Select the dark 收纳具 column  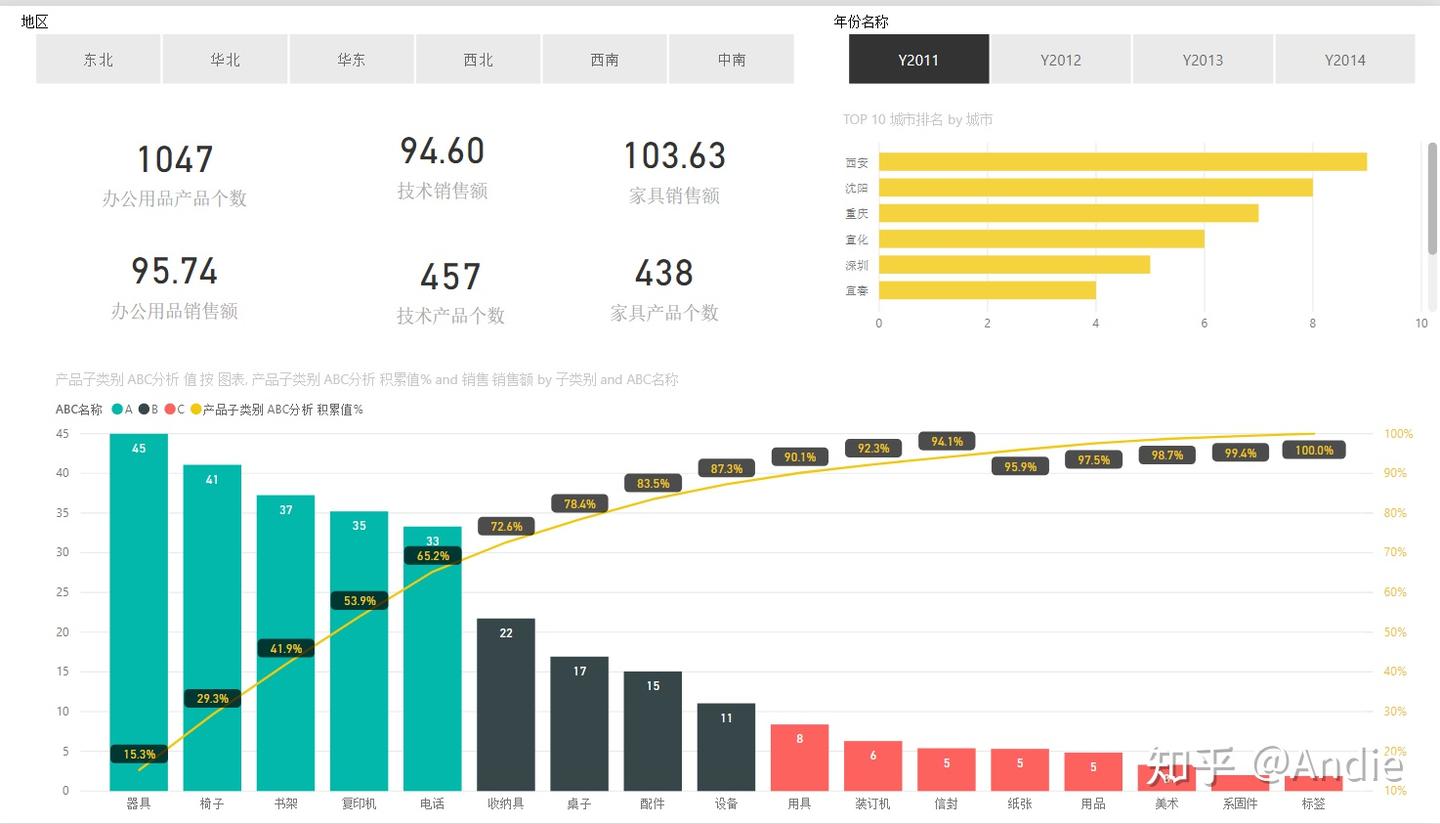click(x=506, y=705)
